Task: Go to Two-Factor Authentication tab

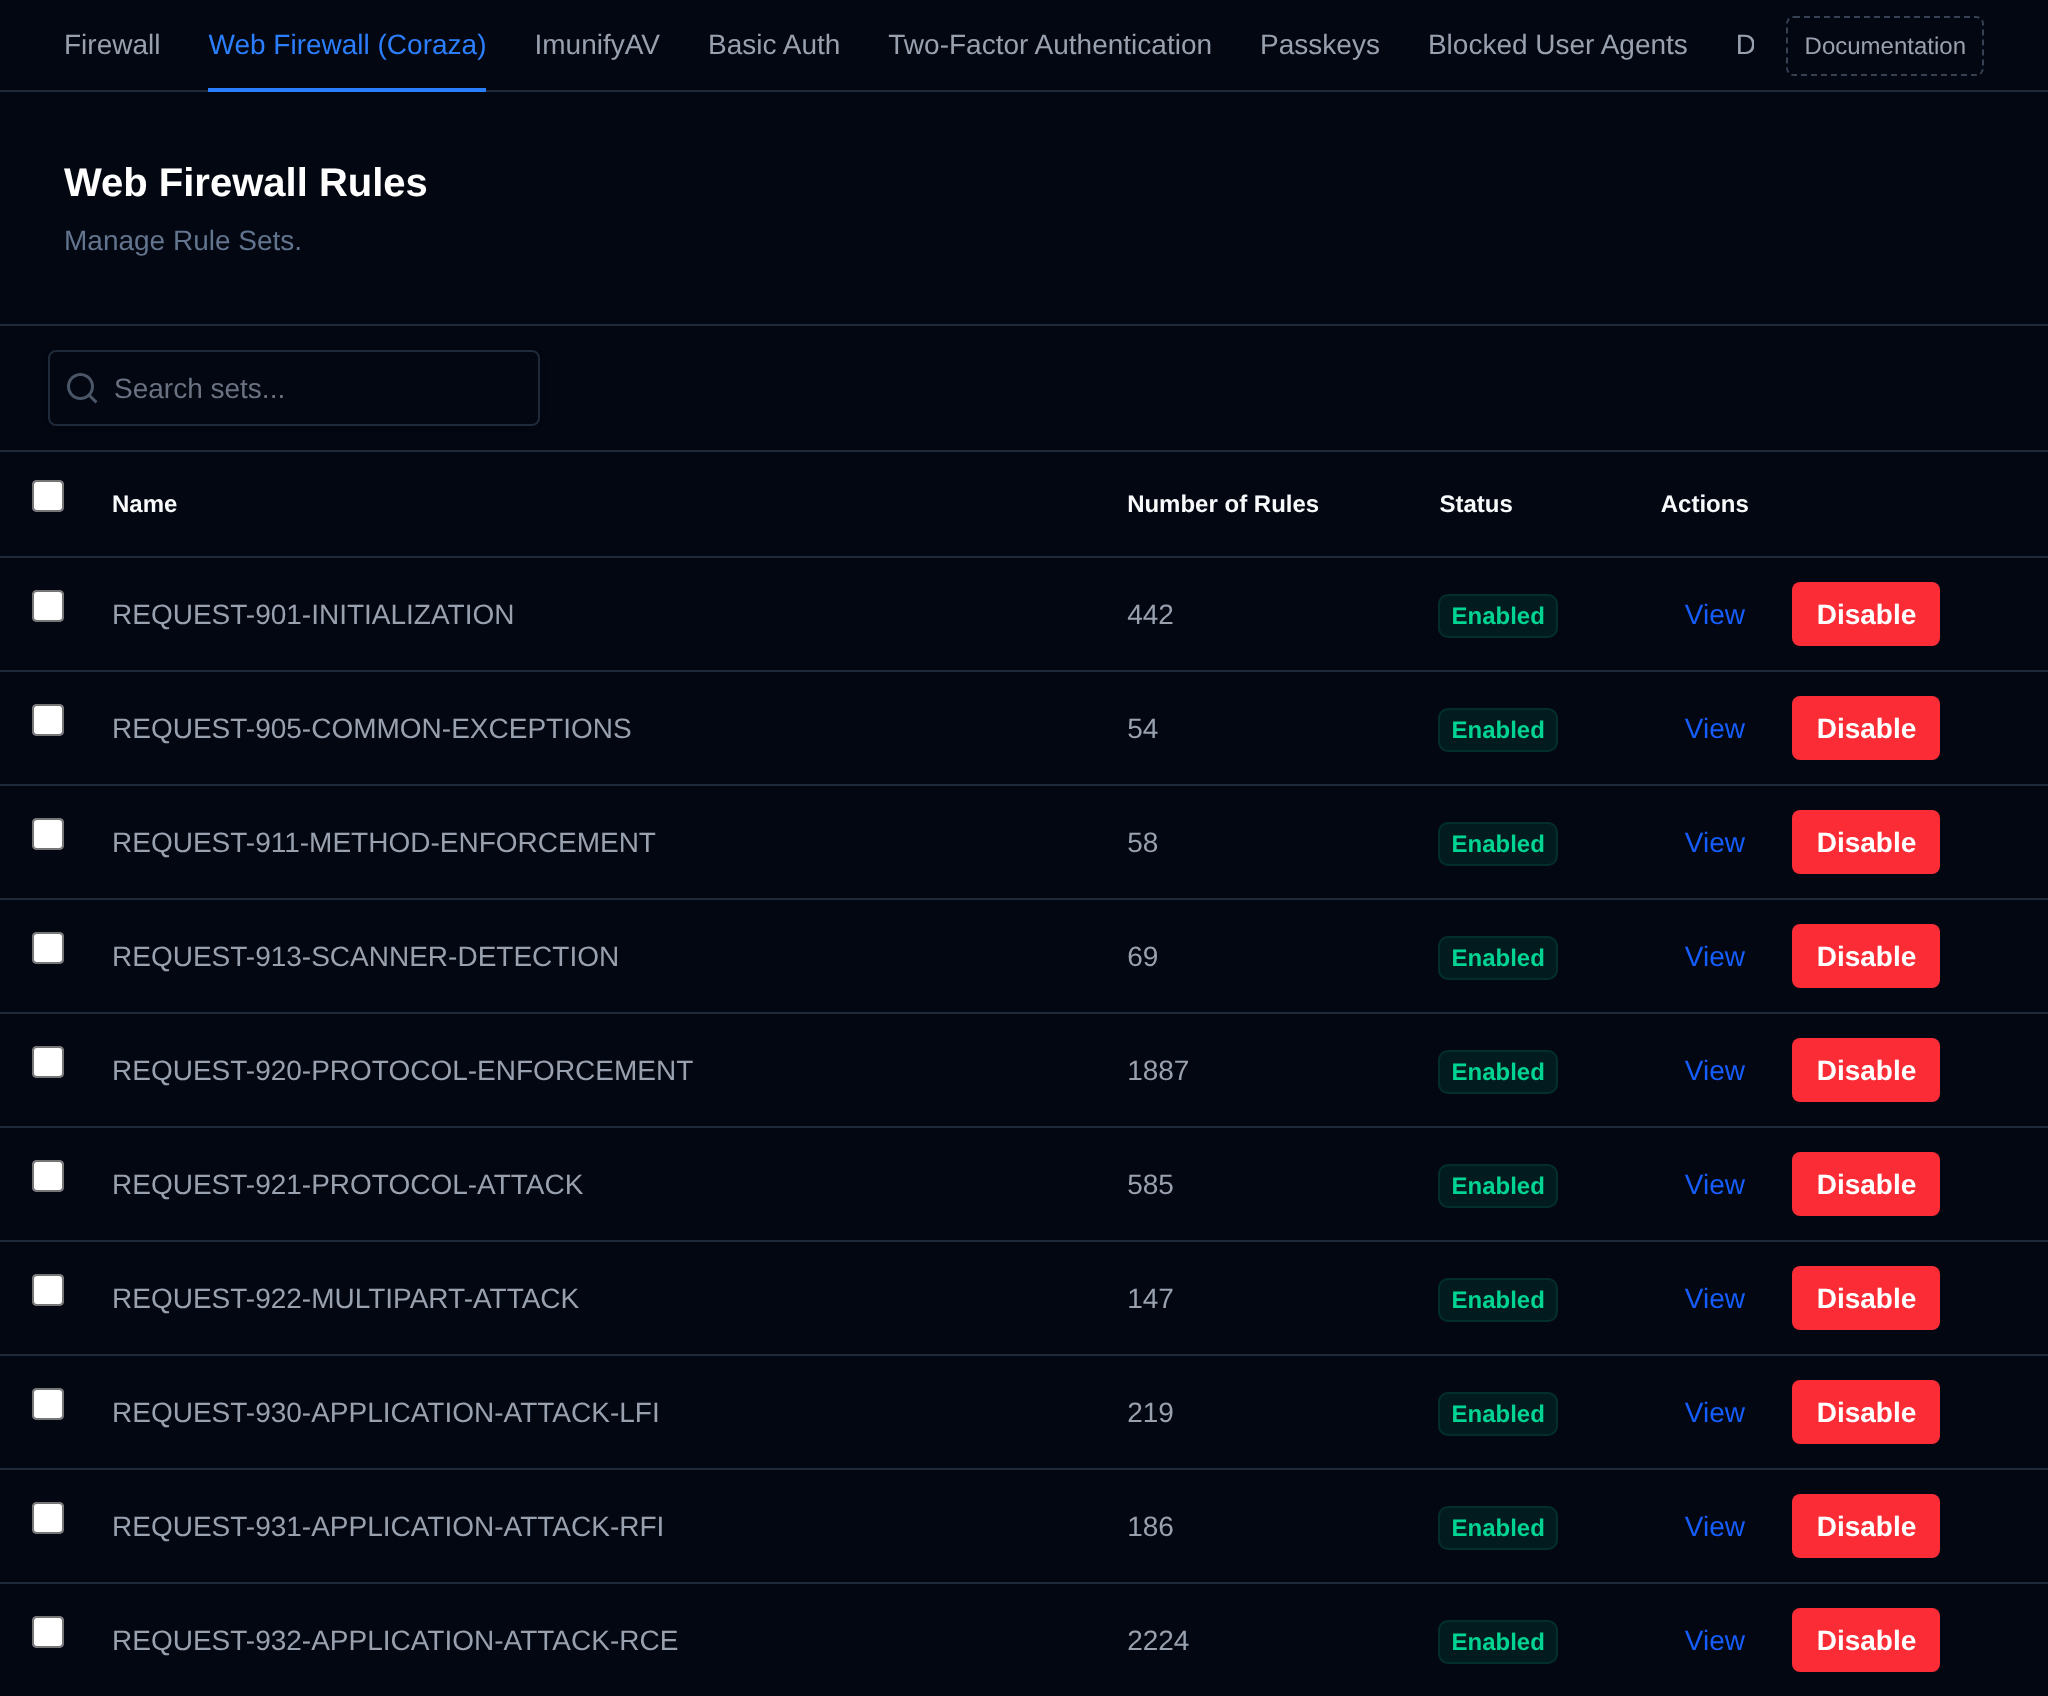Action: [1050, 45]
